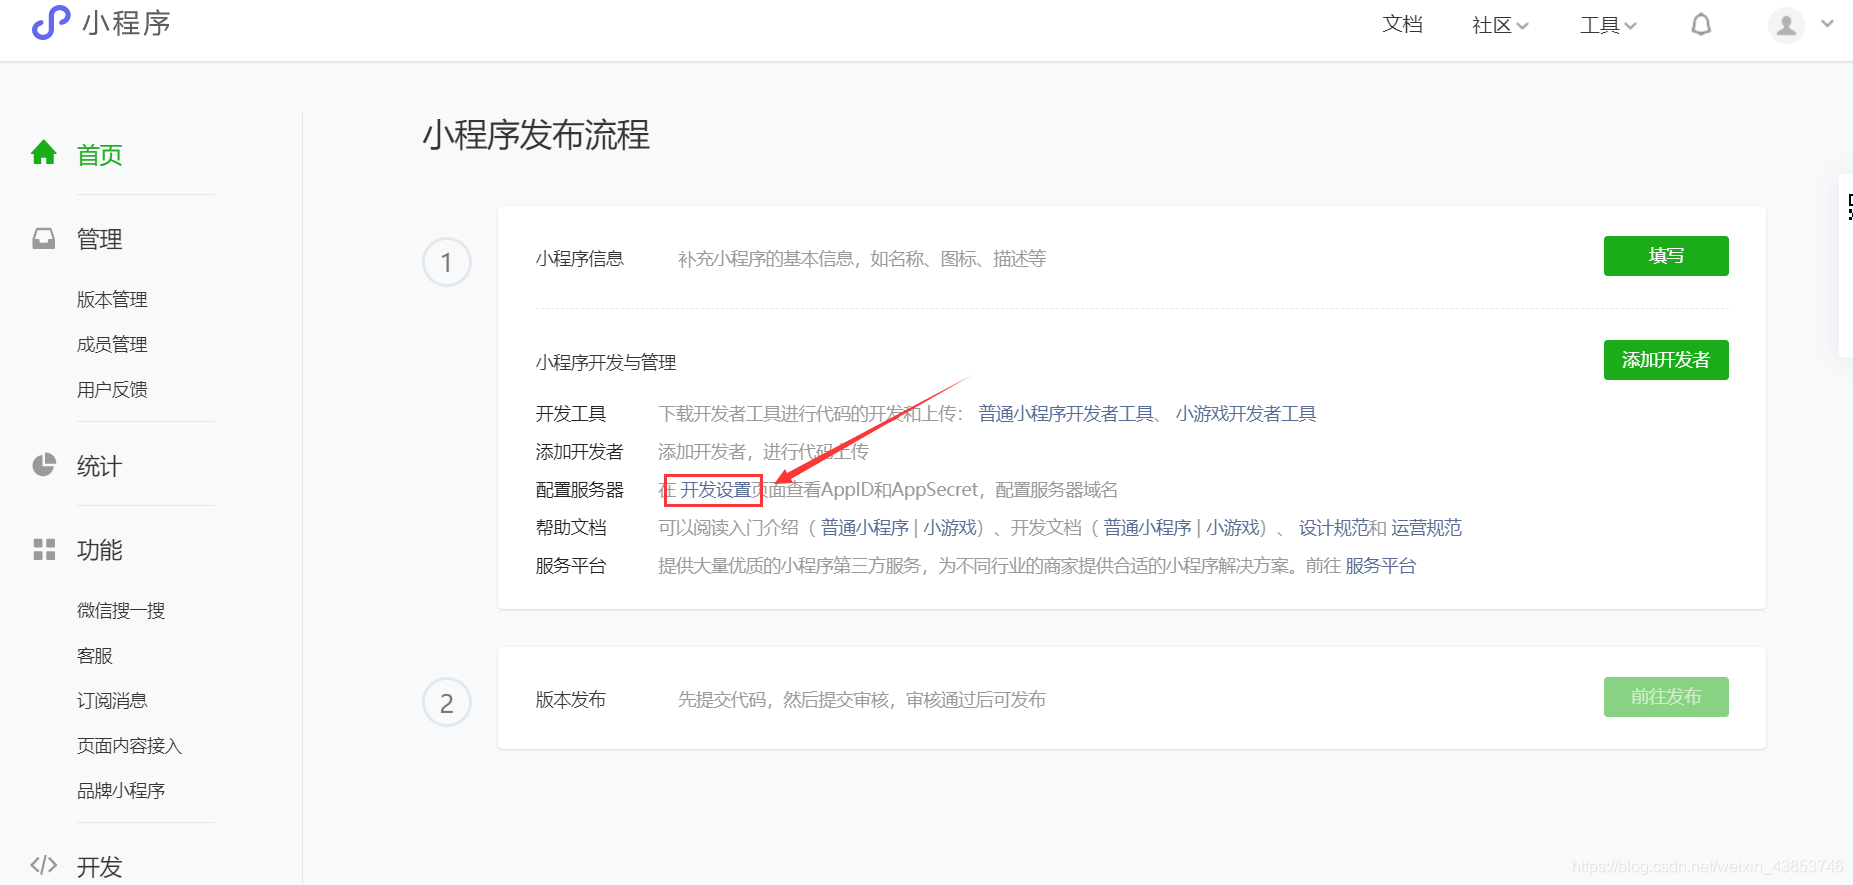Screen dimensions: 1853x885
Task: Click the inbox icon beside 管理
Action: pos(44,238)
